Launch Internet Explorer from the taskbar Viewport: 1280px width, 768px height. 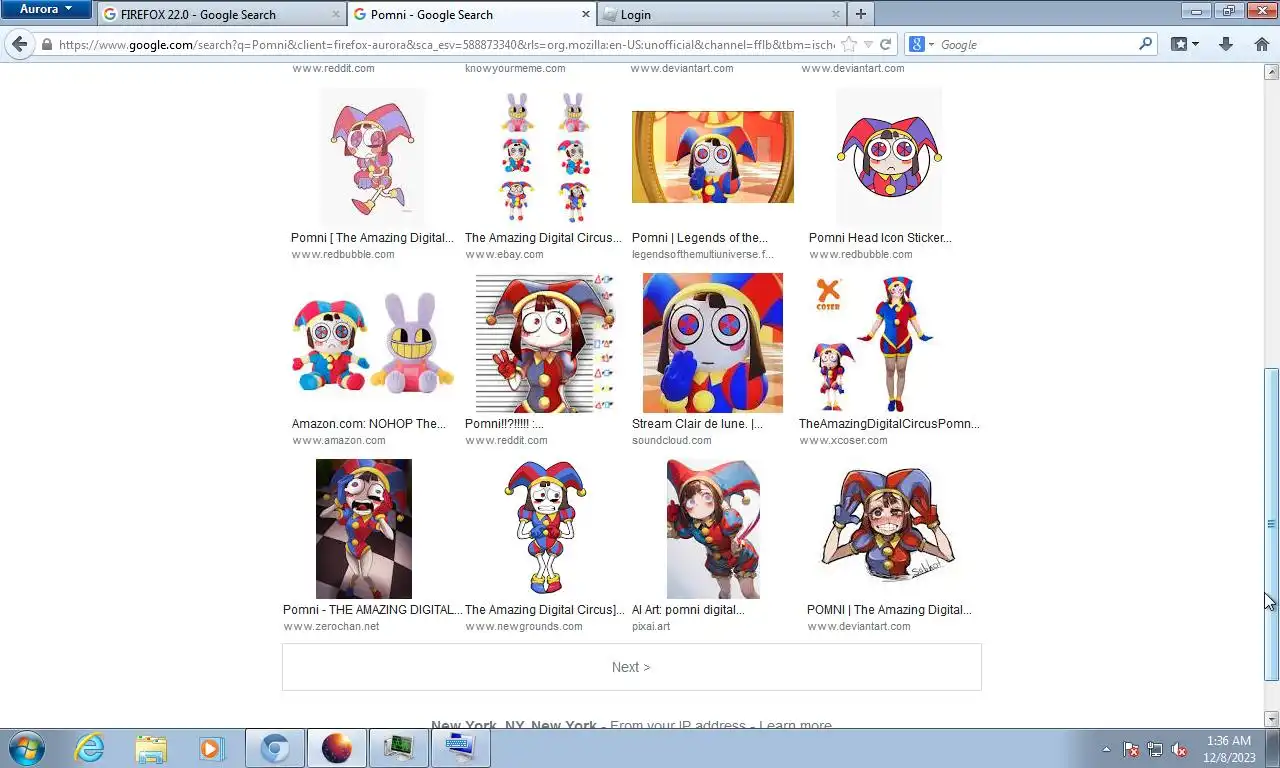tap(89, 748)
